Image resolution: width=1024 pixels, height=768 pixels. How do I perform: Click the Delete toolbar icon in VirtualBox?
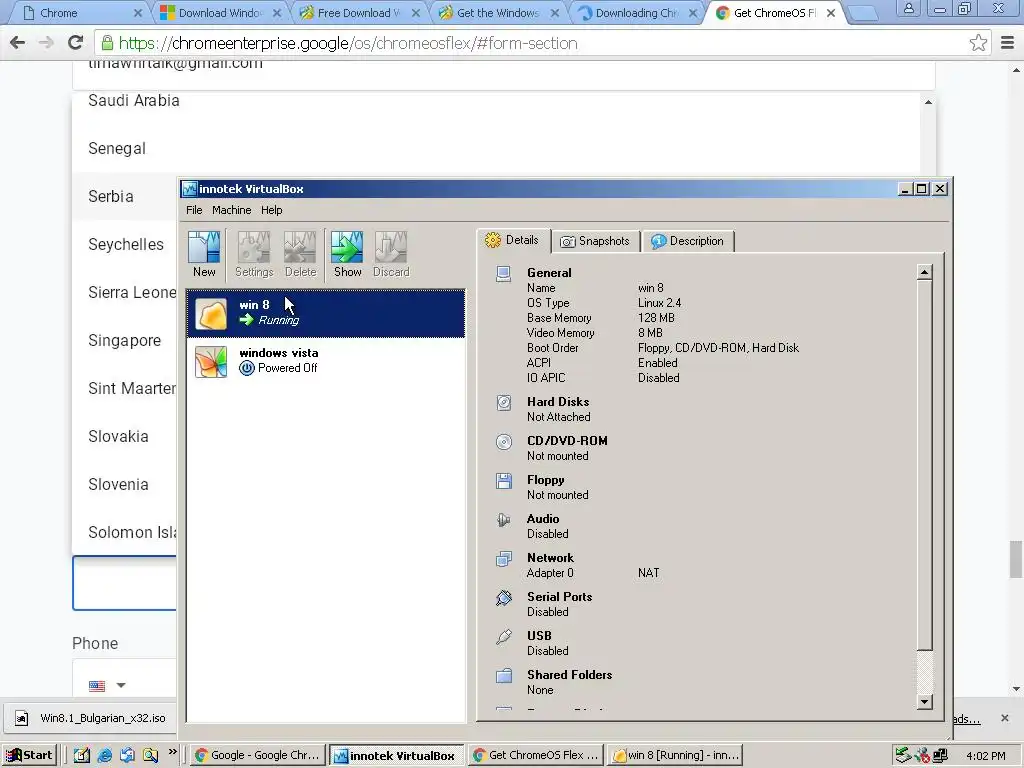click(x=300, y=255)
